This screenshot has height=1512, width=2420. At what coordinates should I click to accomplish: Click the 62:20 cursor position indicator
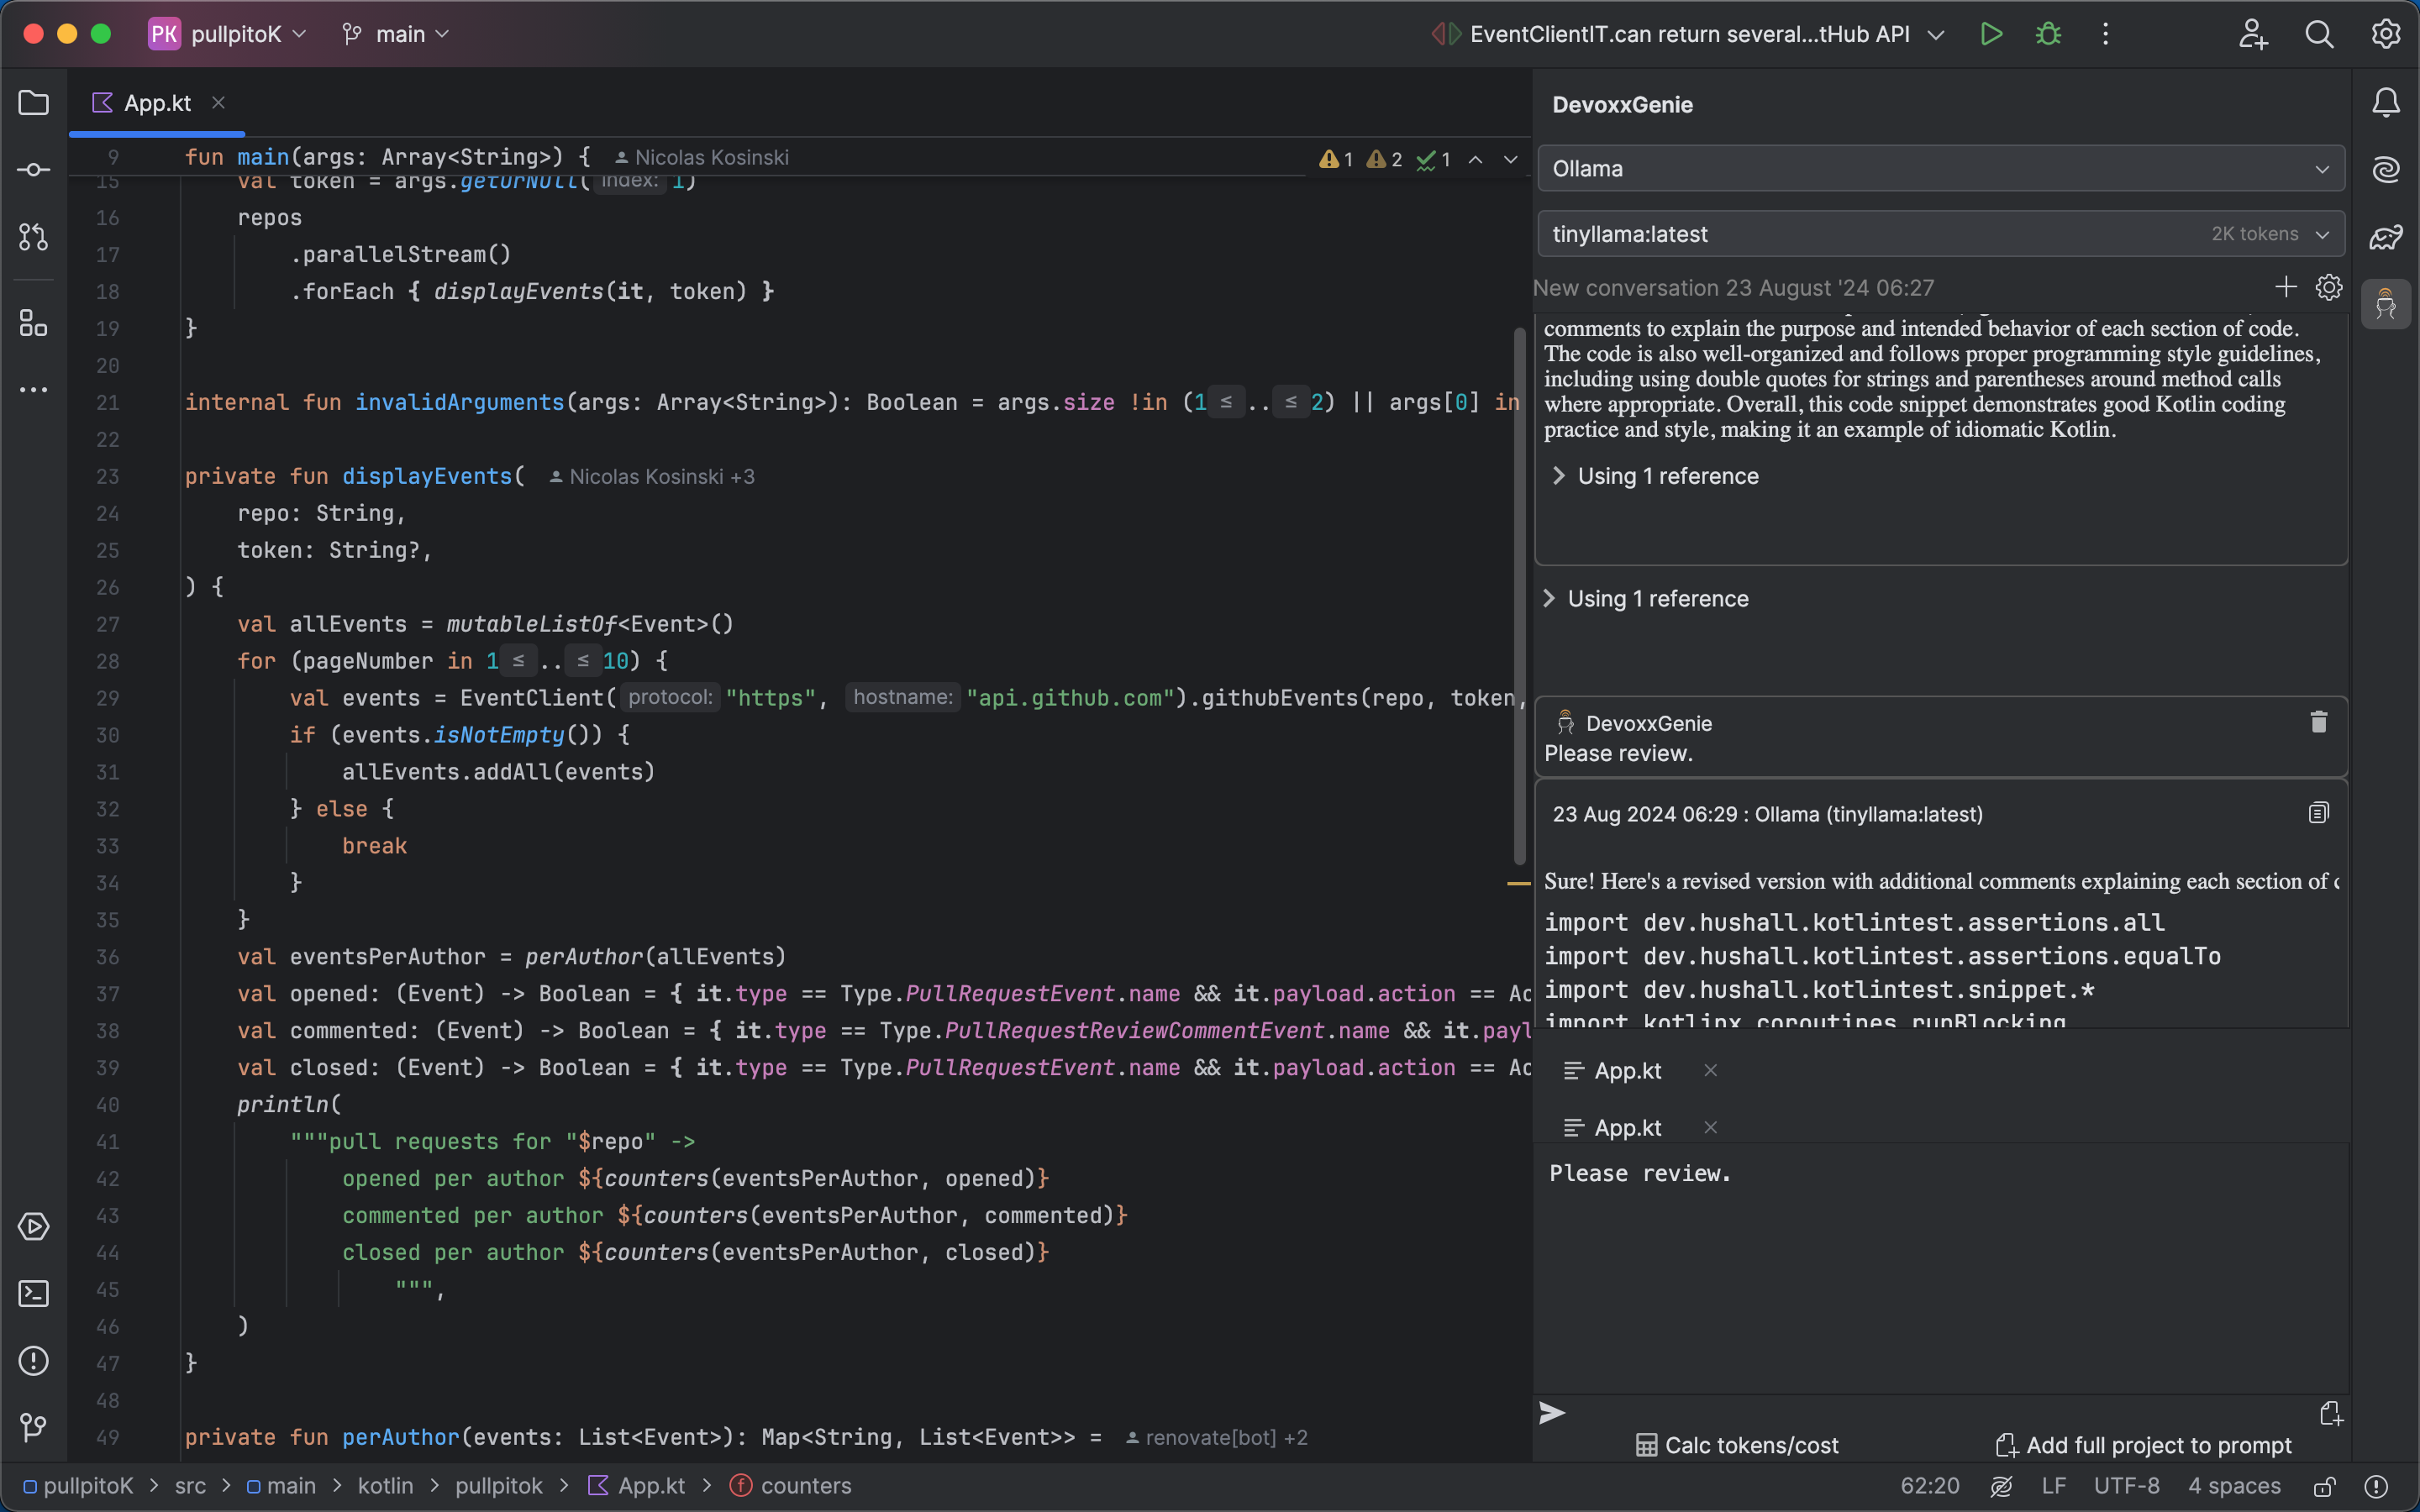click(1929, 1486)
